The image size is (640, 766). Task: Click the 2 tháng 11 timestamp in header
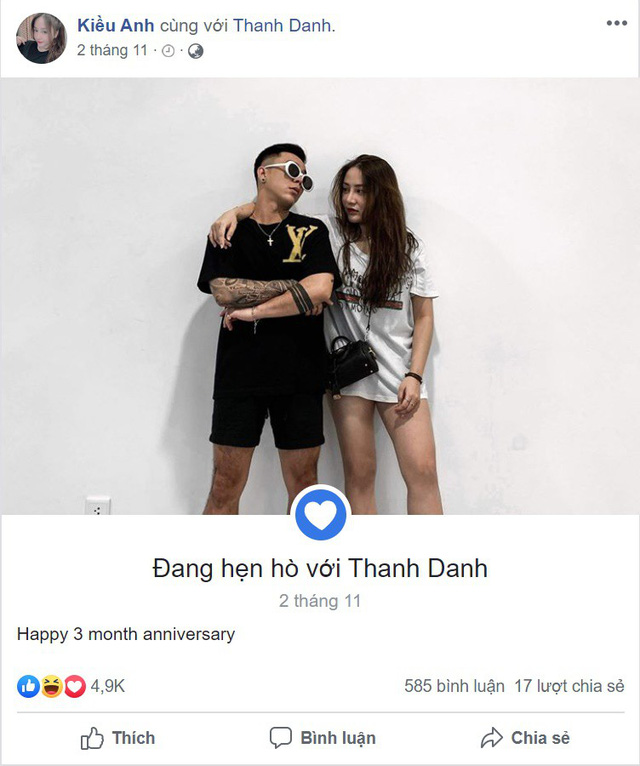pyautogui.click(x=112, y=50)
